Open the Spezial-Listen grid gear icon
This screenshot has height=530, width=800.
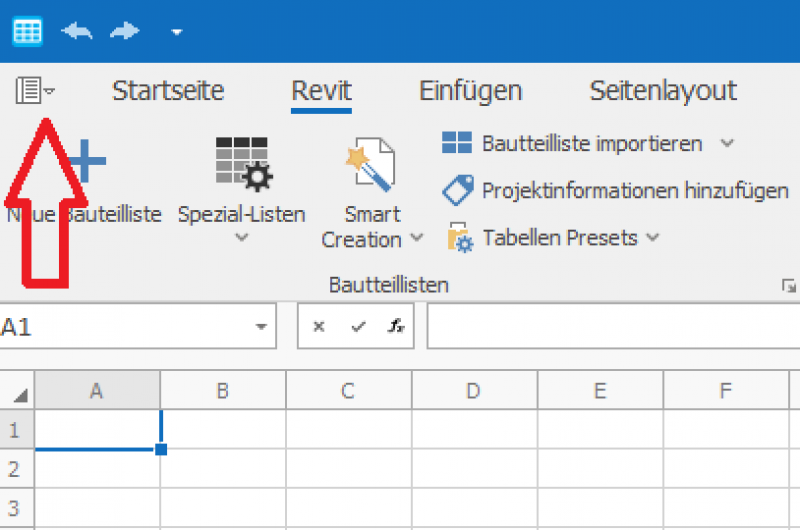pyautogui.click(x=242, y=164)
